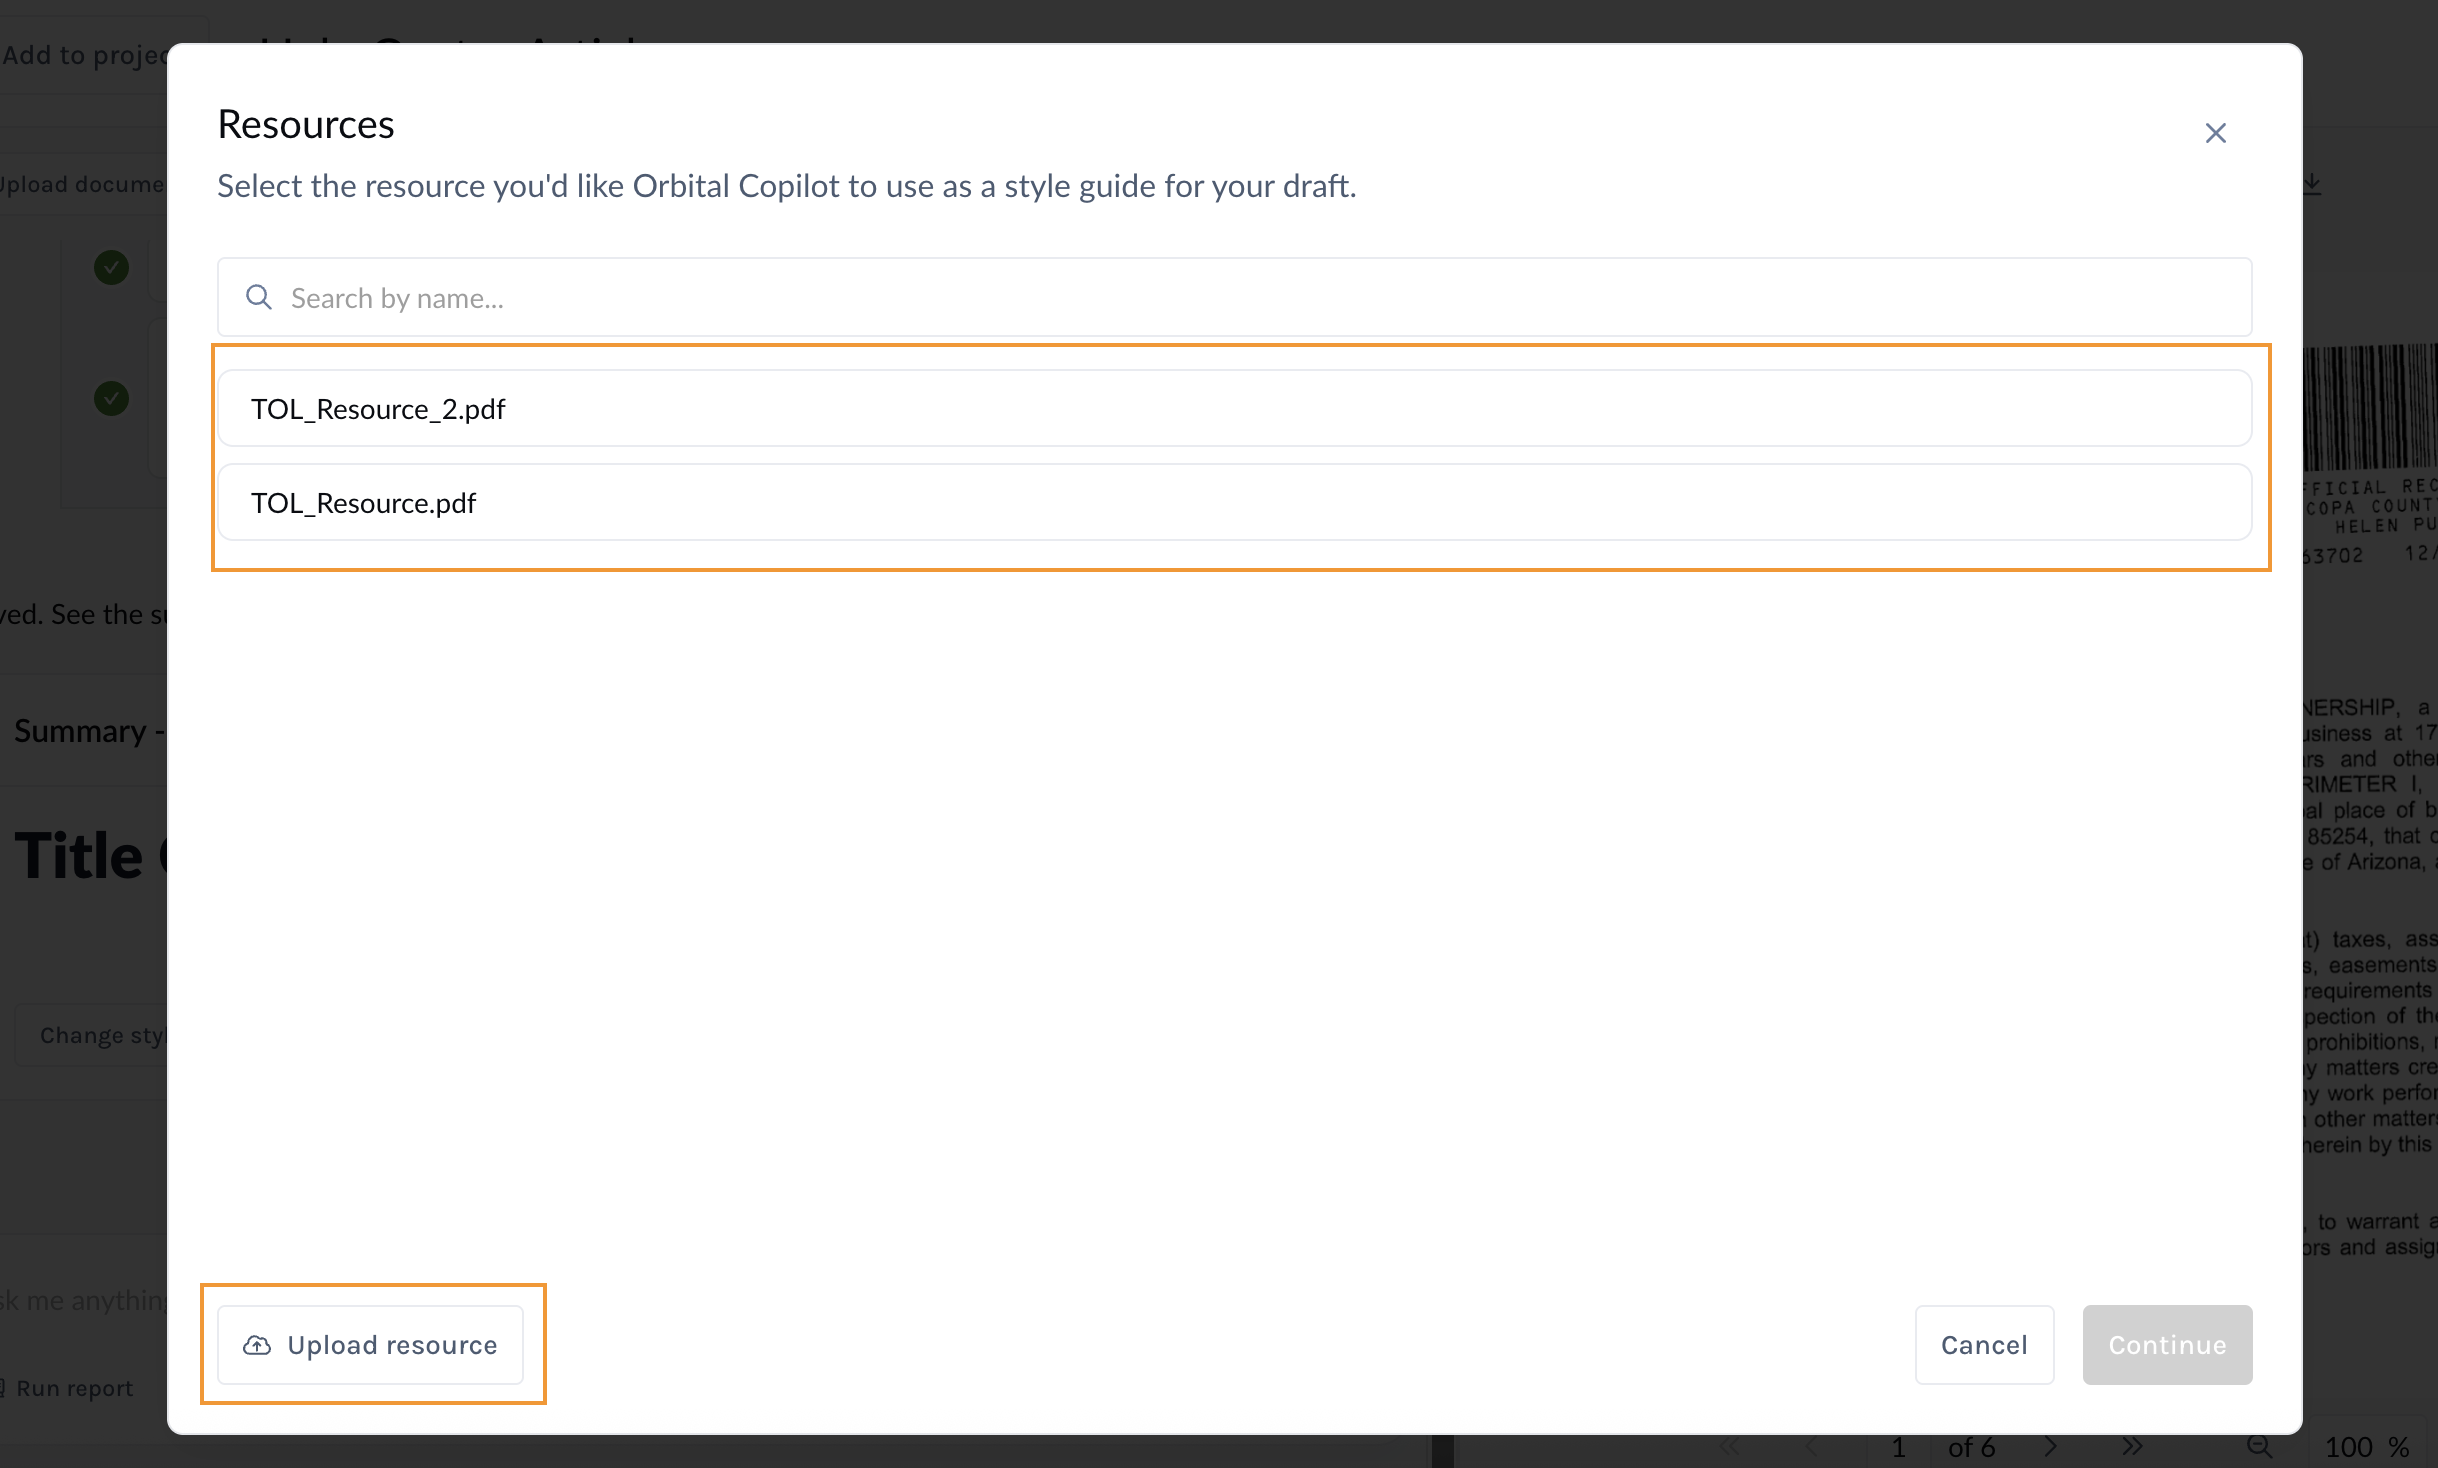Click Add to project at top left
This screenshot has width=2438, height=1468.
tap(84, 55)
